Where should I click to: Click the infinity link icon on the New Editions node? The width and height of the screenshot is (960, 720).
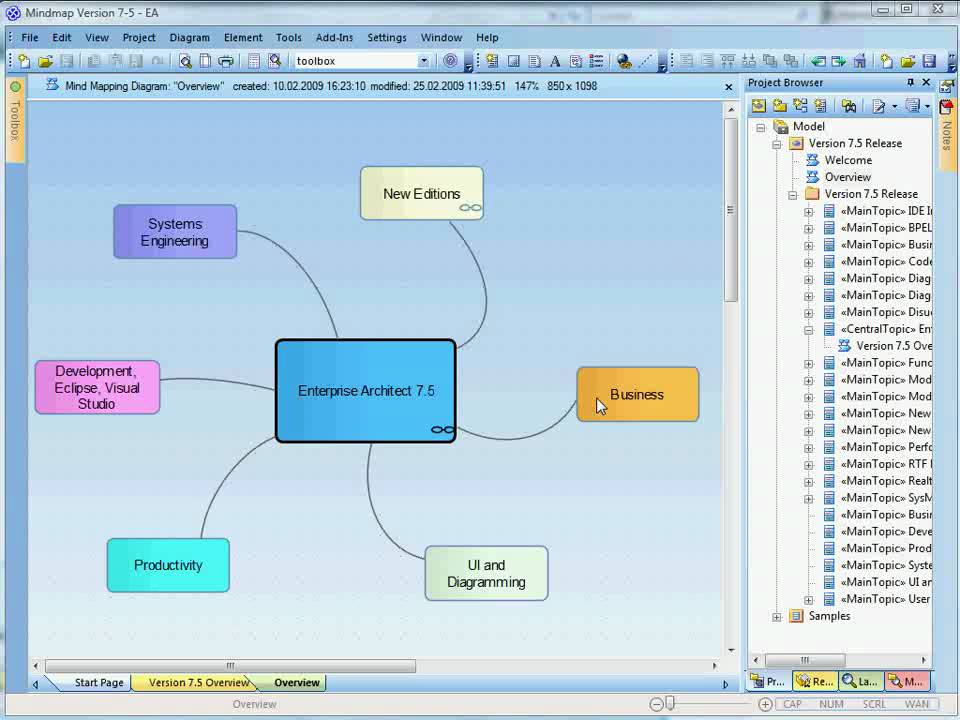(x=470, y=208)
